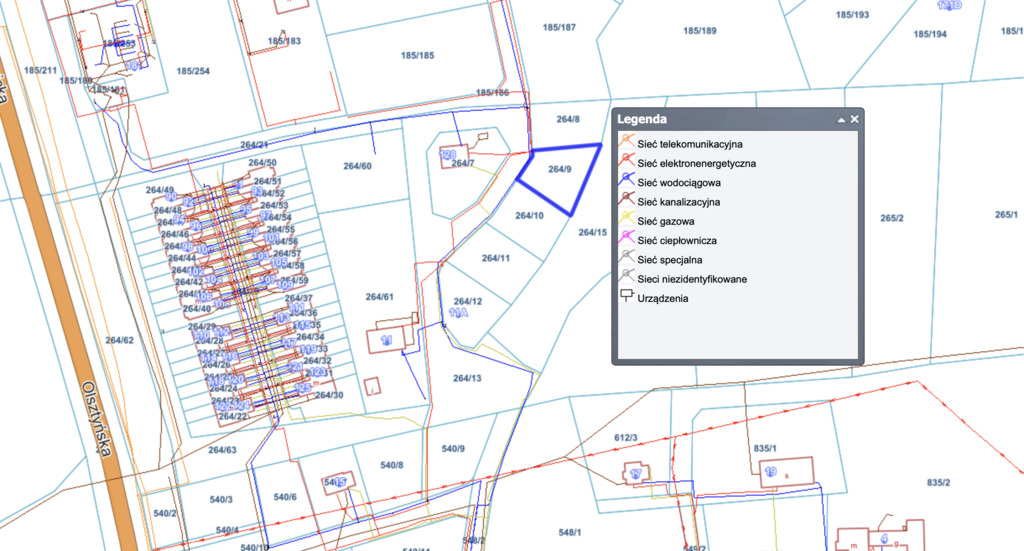
Task: Click building number 17 on parcel 612/3
Action: (635, 473)
